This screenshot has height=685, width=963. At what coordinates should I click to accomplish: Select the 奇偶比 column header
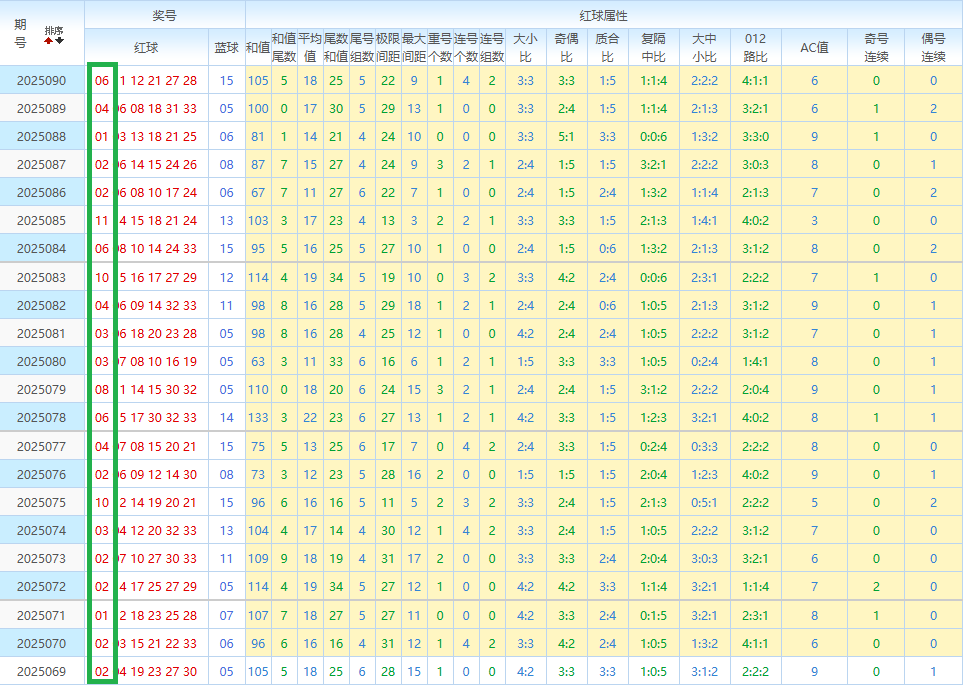(x=566, y=47)
